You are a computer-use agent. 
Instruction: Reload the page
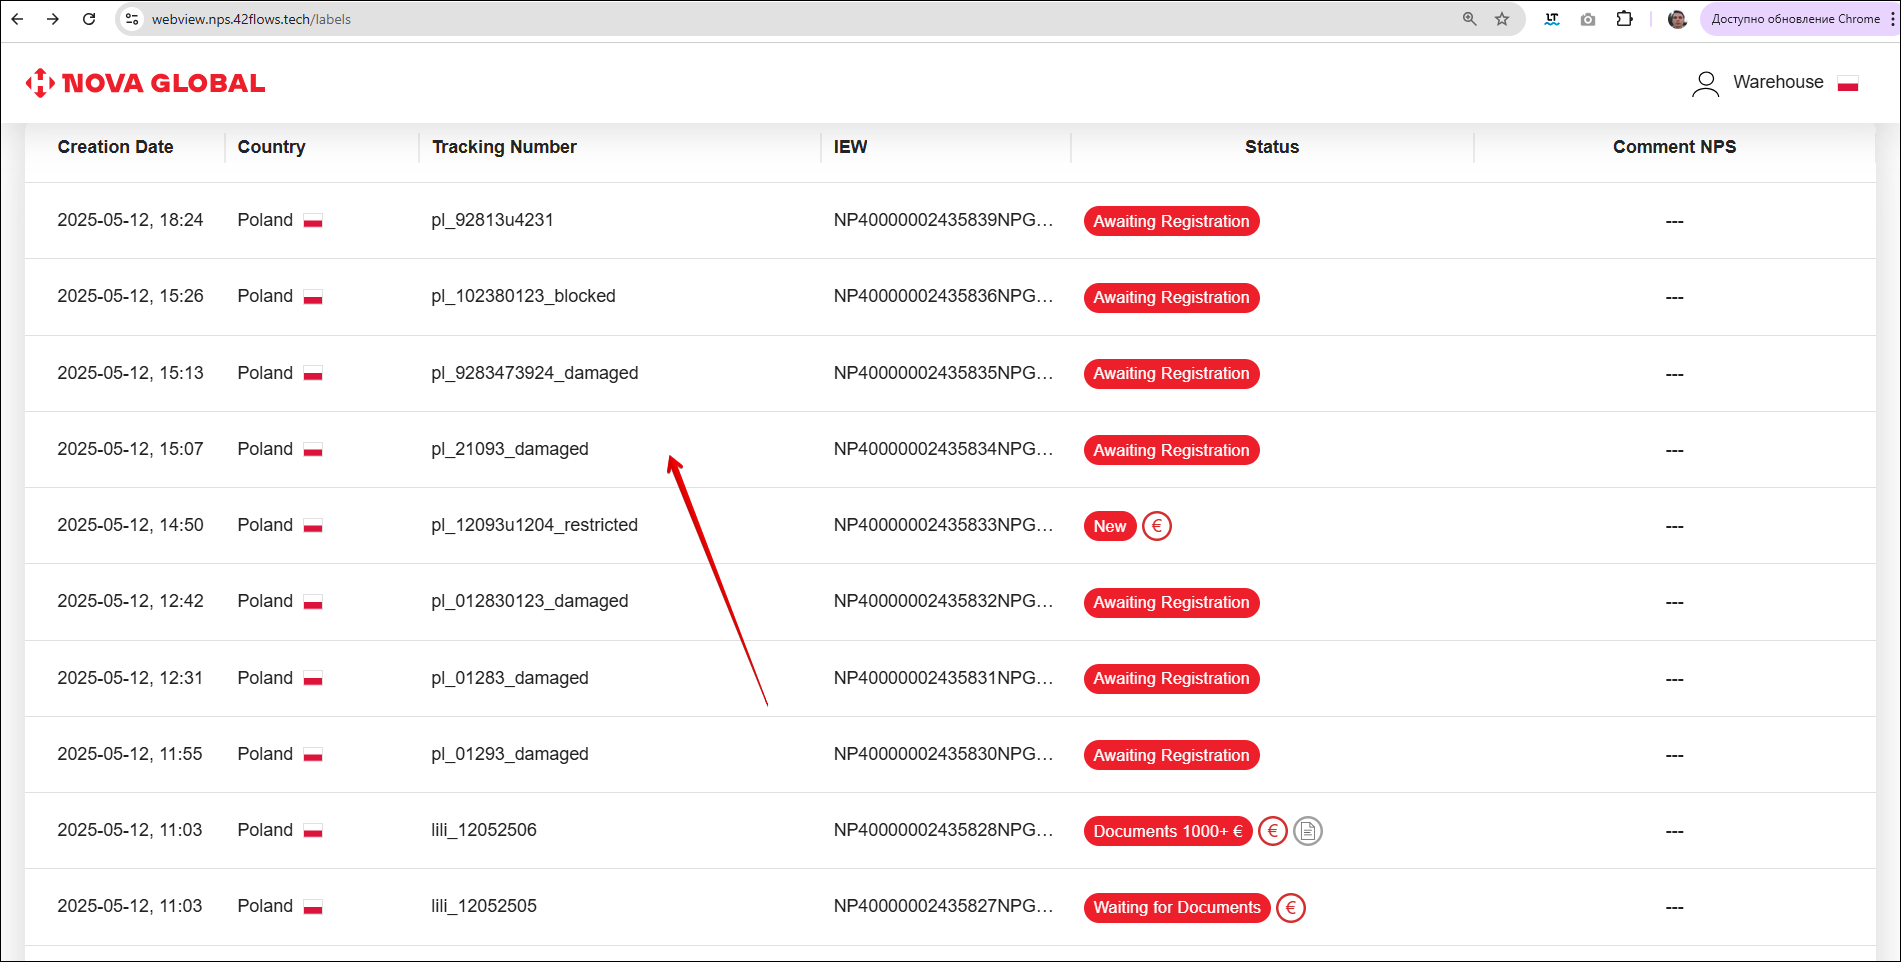coord(89,19)
